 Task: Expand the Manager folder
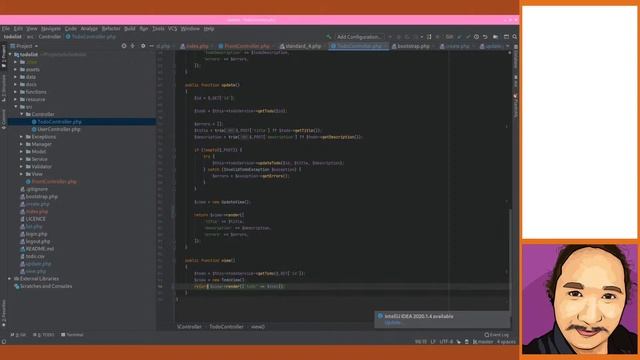pos(22,144)
